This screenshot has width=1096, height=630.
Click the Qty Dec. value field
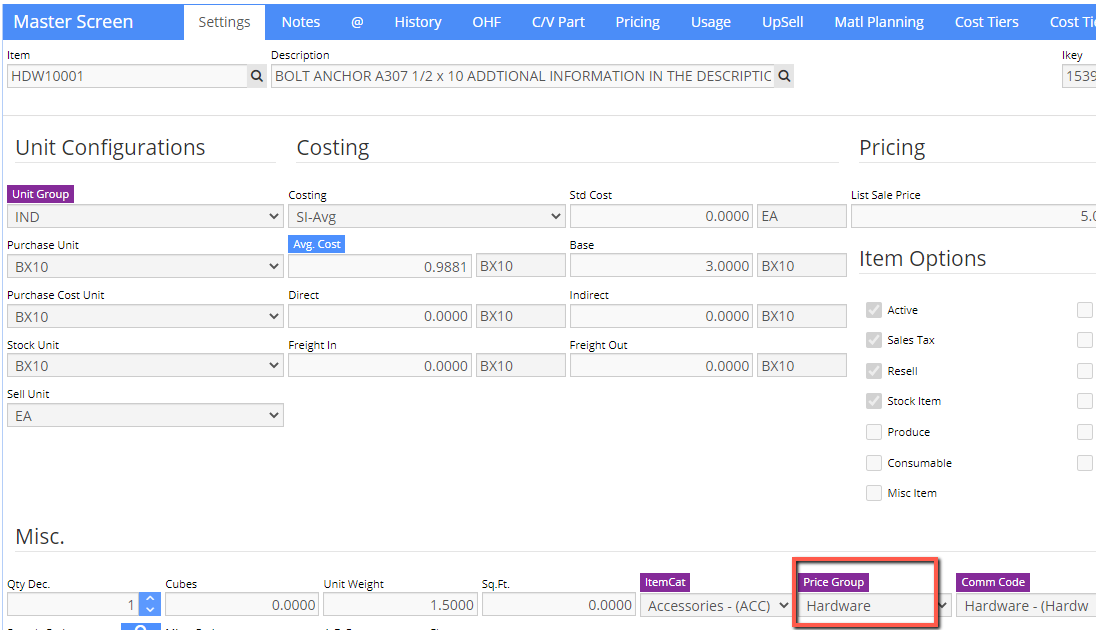point(73,605)
